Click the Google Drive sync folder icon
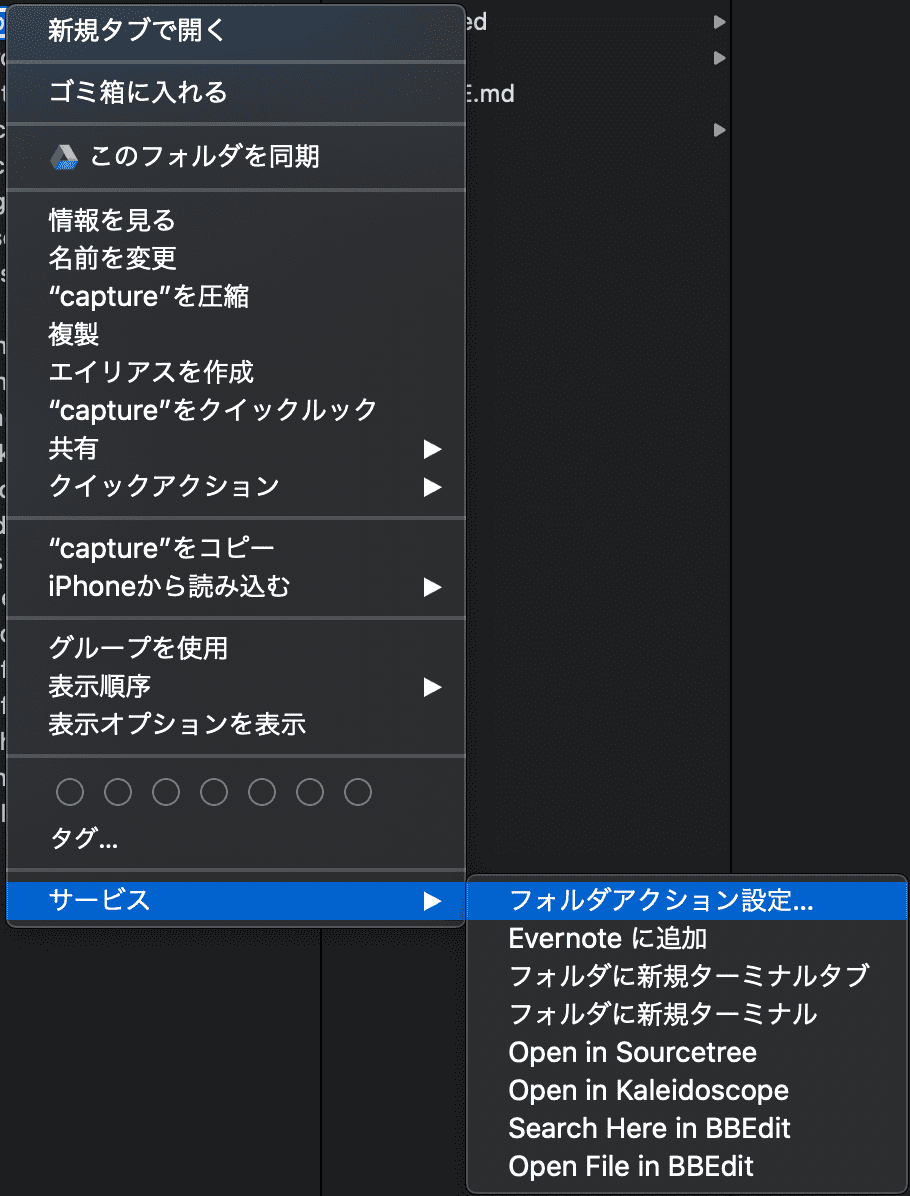 point(64,157)
